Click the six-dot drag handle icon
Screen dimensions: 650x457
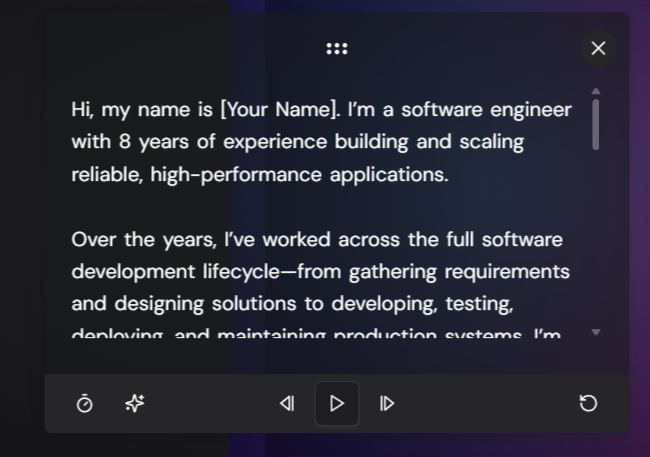click(337, 49)
